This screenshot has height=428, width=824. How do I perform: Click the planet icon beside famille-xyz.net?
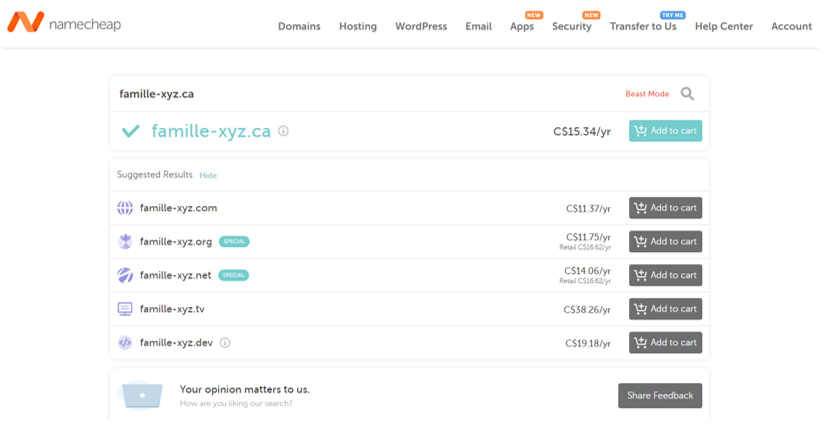[125, 275]
